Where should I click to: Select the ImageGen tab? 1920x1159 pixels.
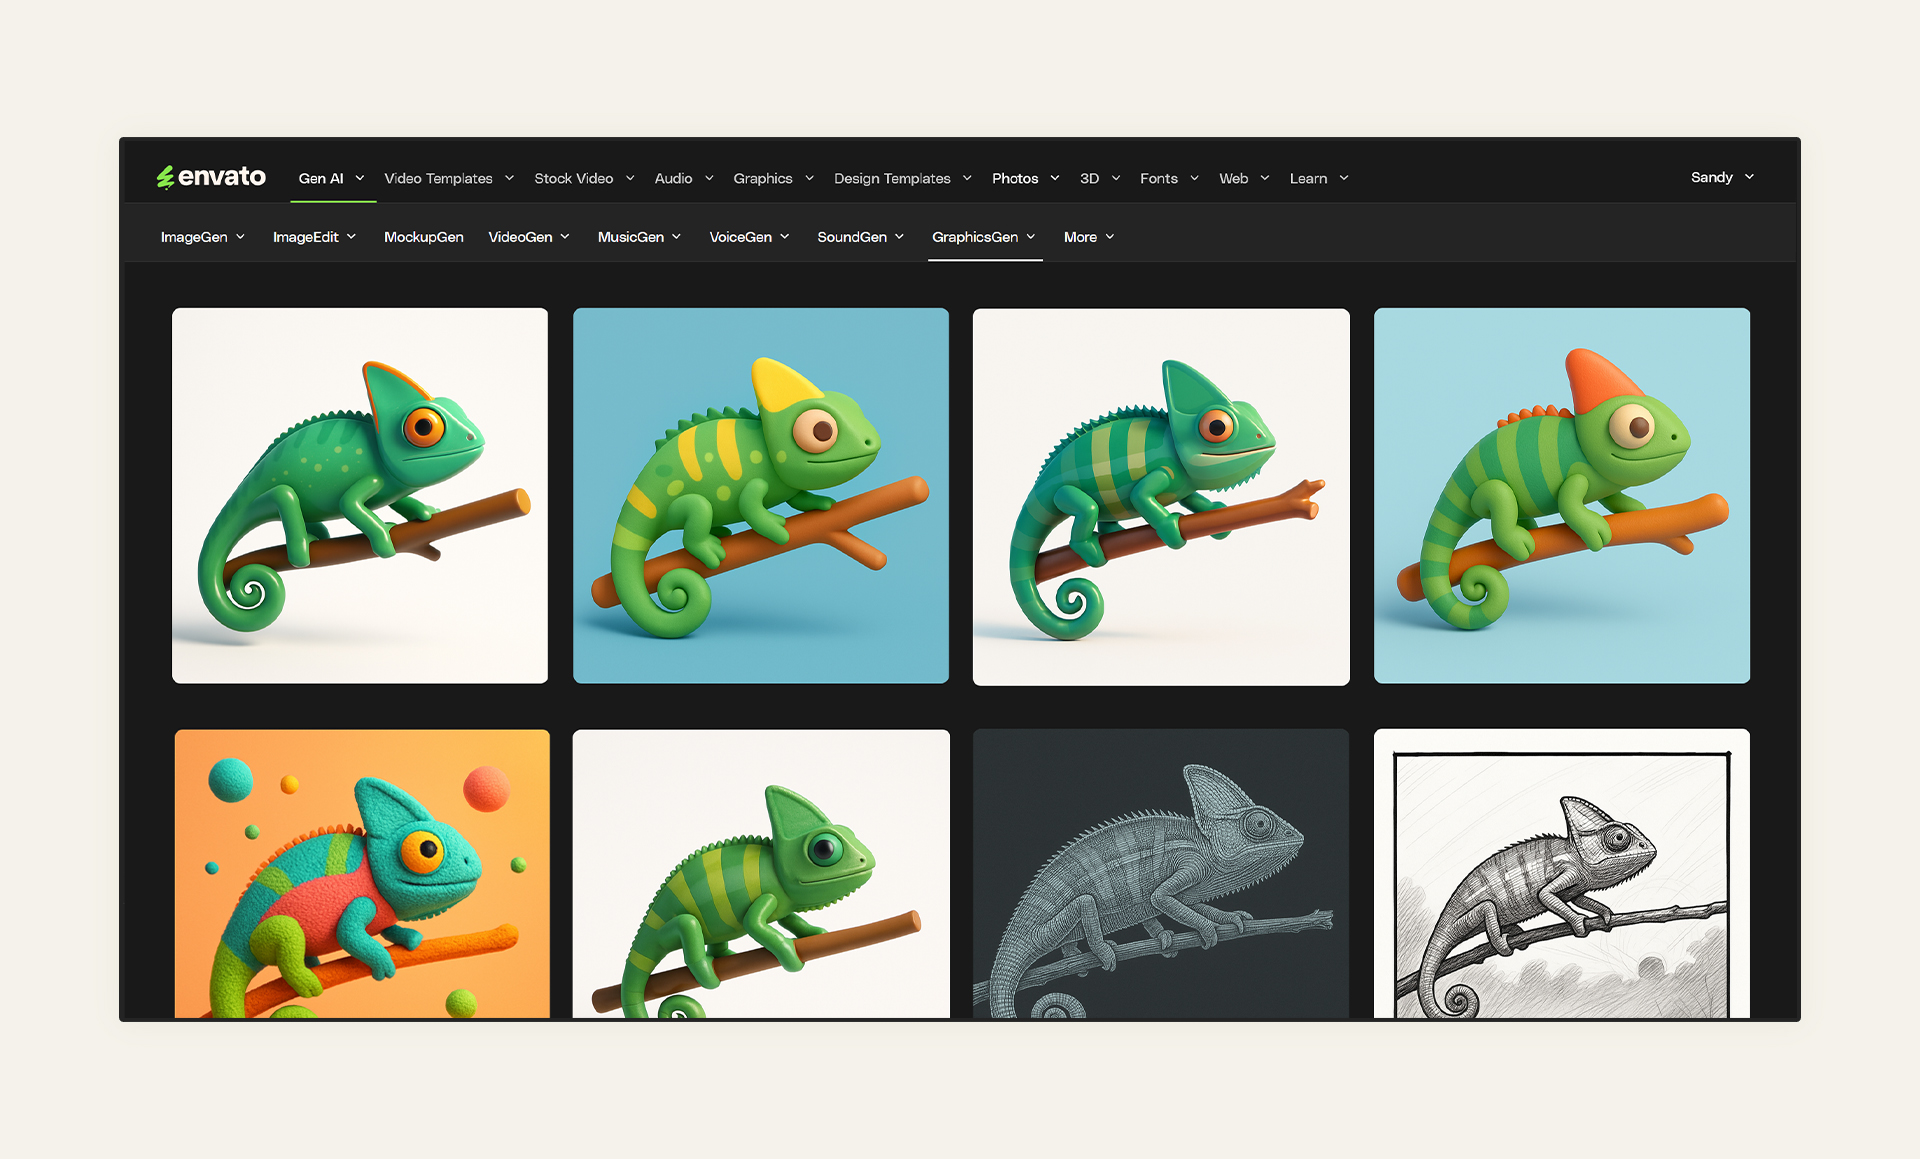click(x=194, y=237)
